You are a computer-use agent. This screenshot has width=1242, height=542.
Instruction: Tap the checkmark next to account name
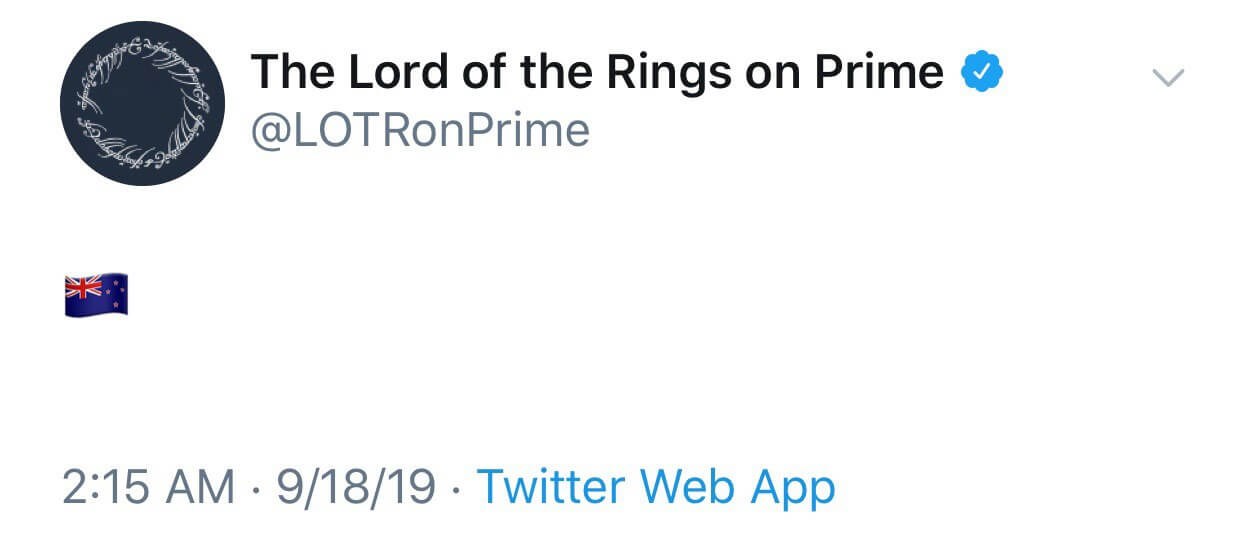(982, 72)
